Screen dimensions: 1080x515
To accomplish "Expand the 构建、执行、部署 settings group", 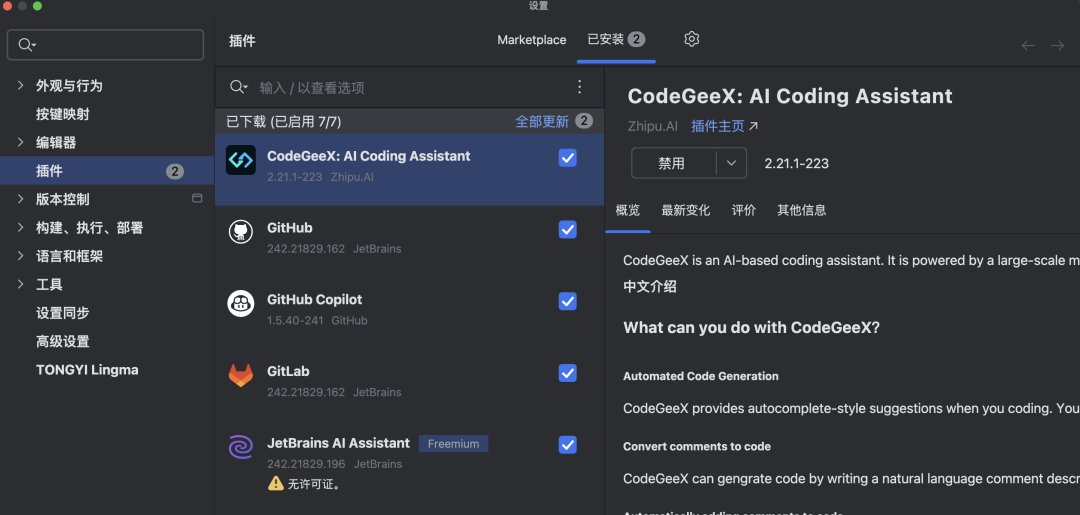I will click(x=21, y=228).
